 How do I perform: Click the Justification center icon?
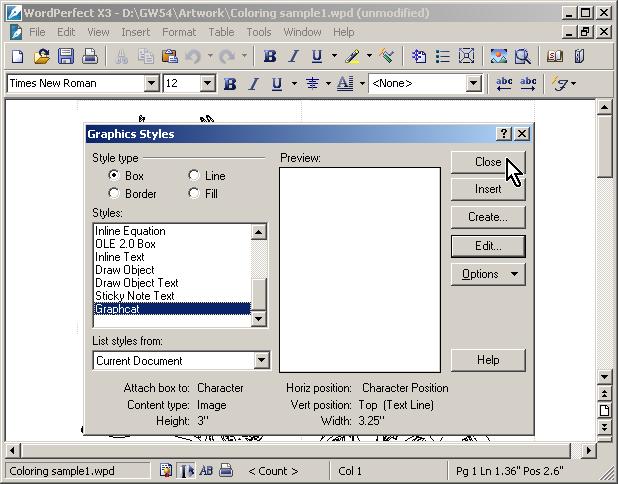pyautogui.click(x=312, y=84)
